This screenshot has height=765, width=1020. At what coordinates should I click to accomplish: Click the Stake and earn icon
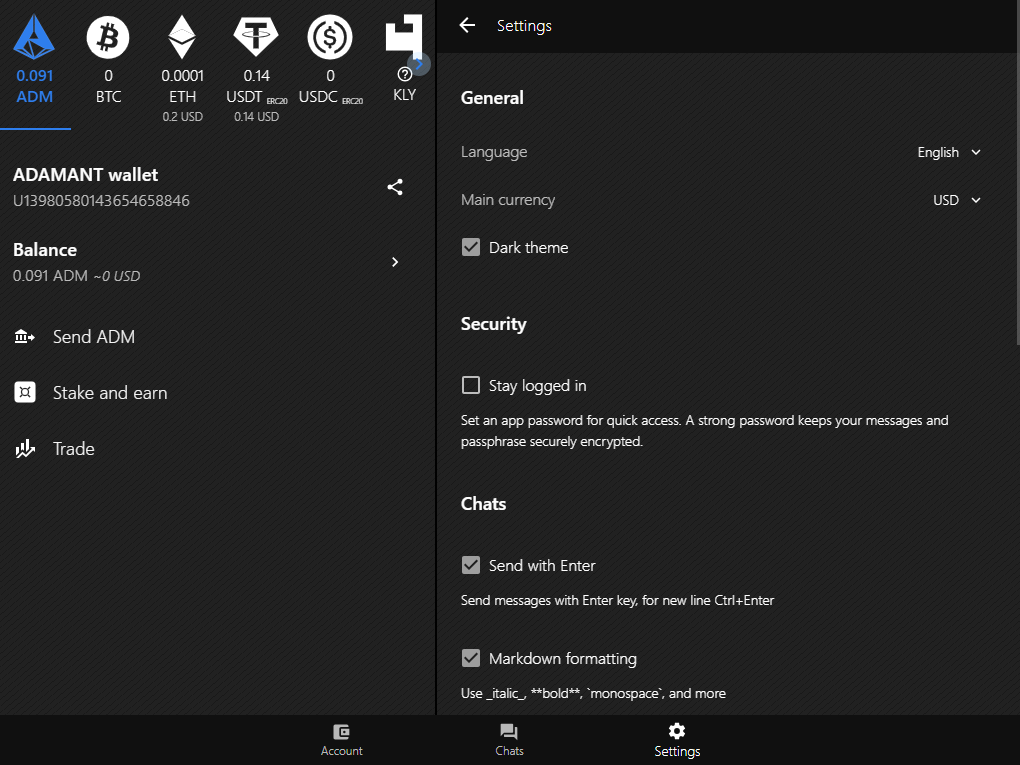pos(25,392)
